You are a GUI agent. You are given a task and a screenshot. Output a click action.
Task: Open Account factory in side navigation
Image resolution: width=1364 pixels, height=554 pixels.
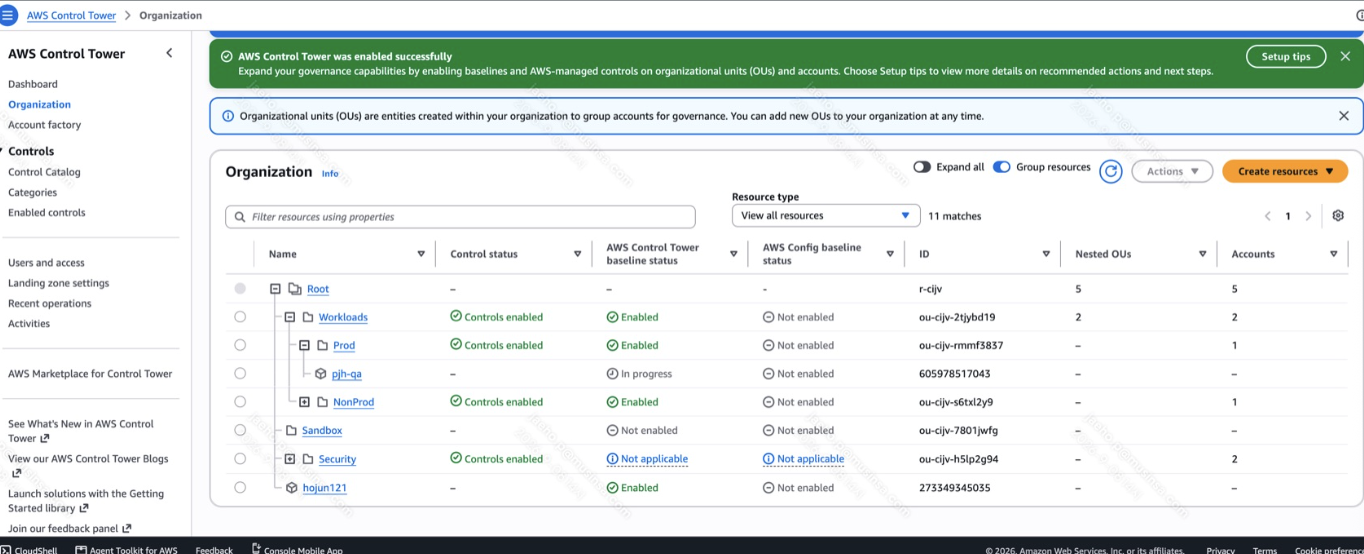44,125
